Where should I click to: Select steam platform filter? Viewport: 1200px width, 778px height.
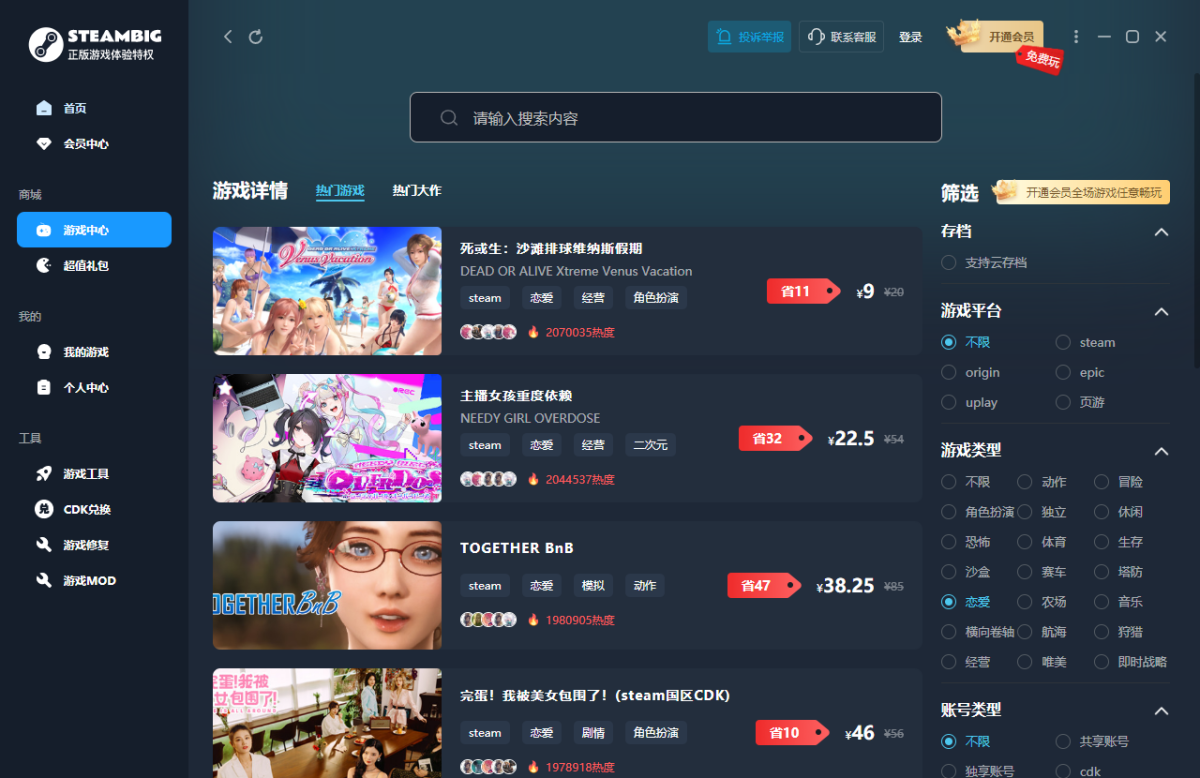click(x=1063, y=342)
